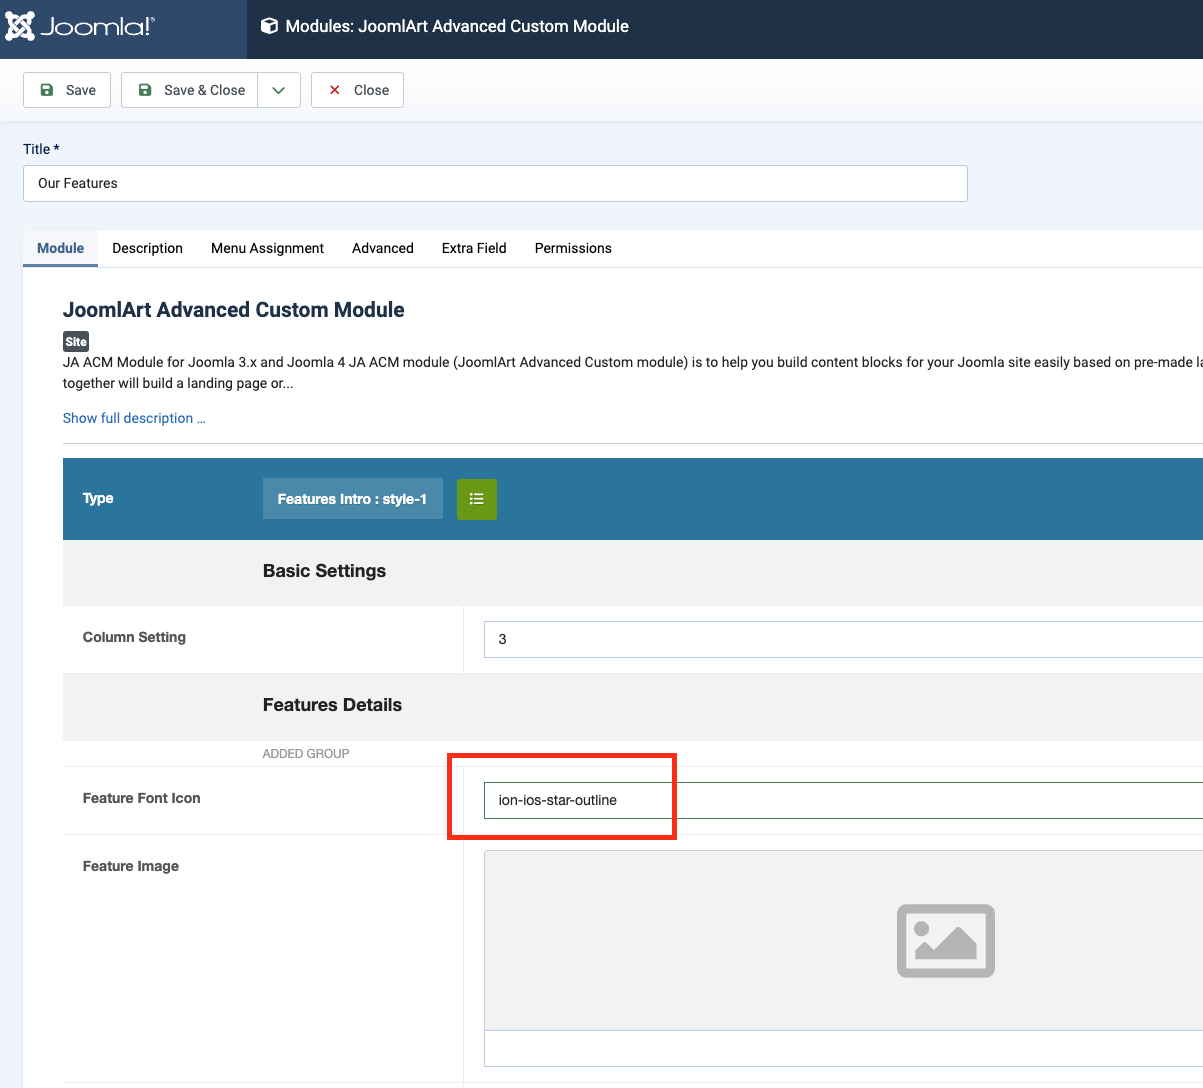Open the Menu Assignment tab

[267, 248]
